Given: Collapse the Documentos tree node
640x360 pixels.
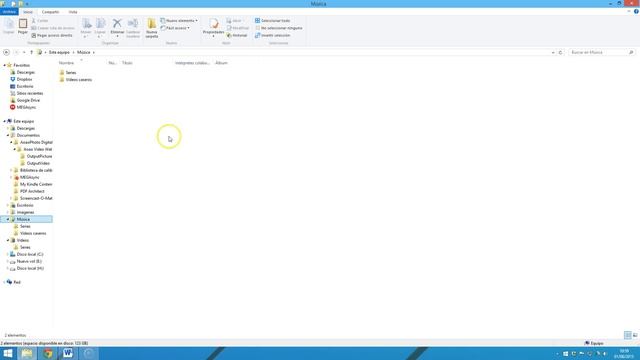Looking at the screenshot, I should pyautogui.click(x=8, y=135).
